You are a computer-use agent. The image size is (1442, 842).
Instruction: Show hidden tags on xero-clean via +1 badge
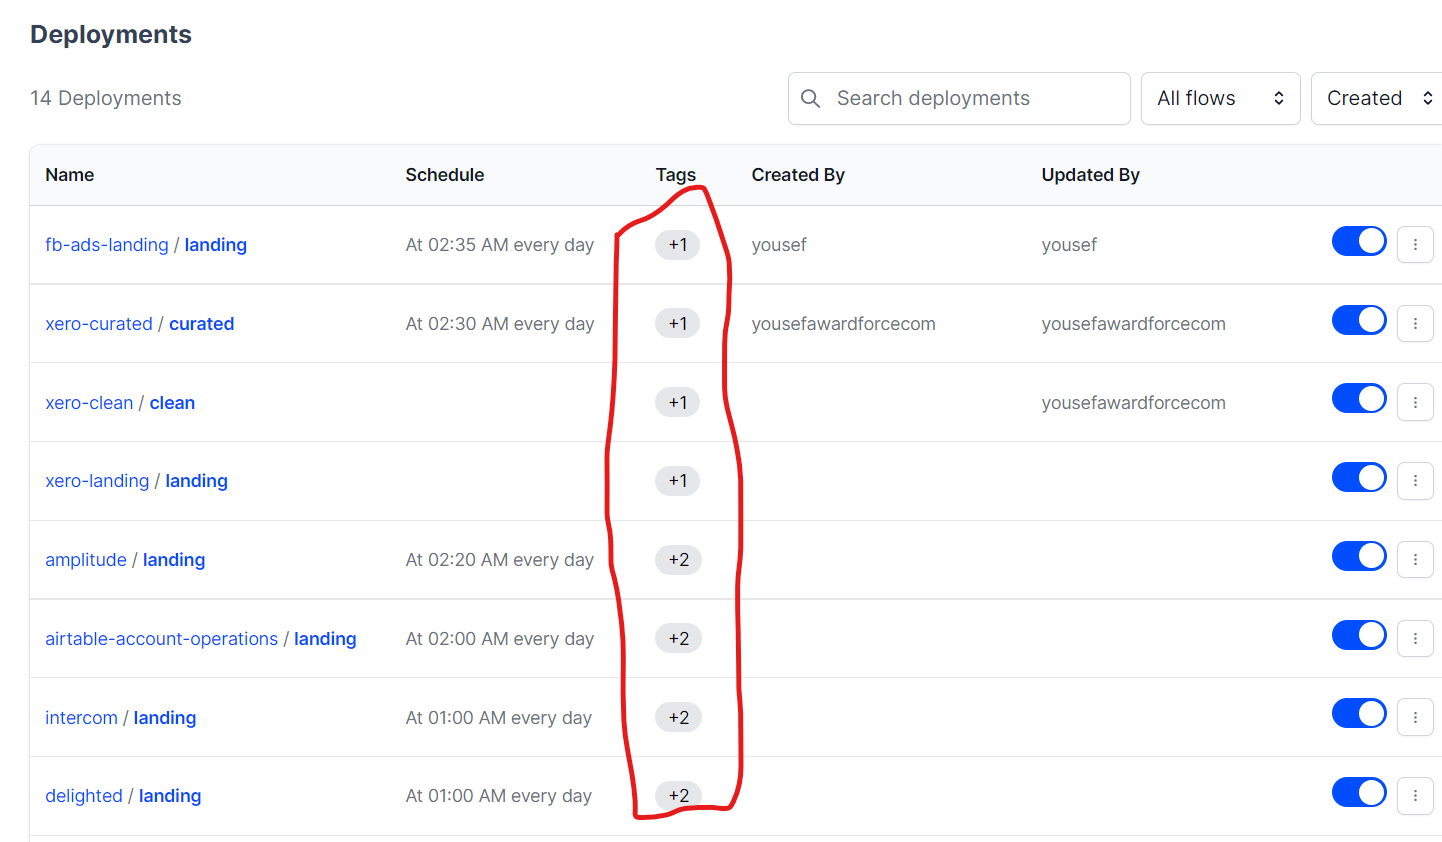coord(678,402)
